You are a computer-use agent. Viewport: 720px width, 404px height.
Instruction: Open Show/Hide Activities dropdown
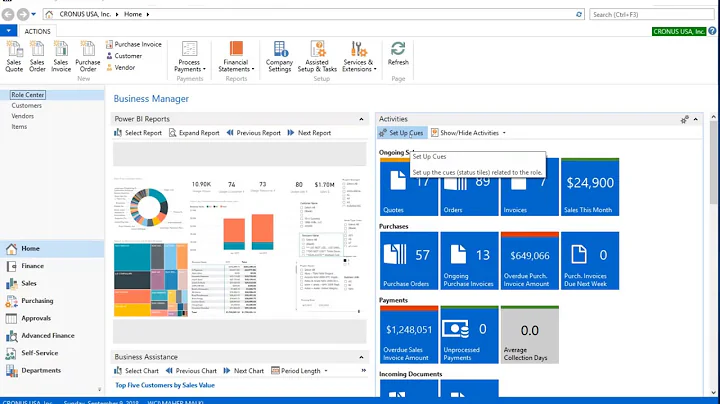468,133
